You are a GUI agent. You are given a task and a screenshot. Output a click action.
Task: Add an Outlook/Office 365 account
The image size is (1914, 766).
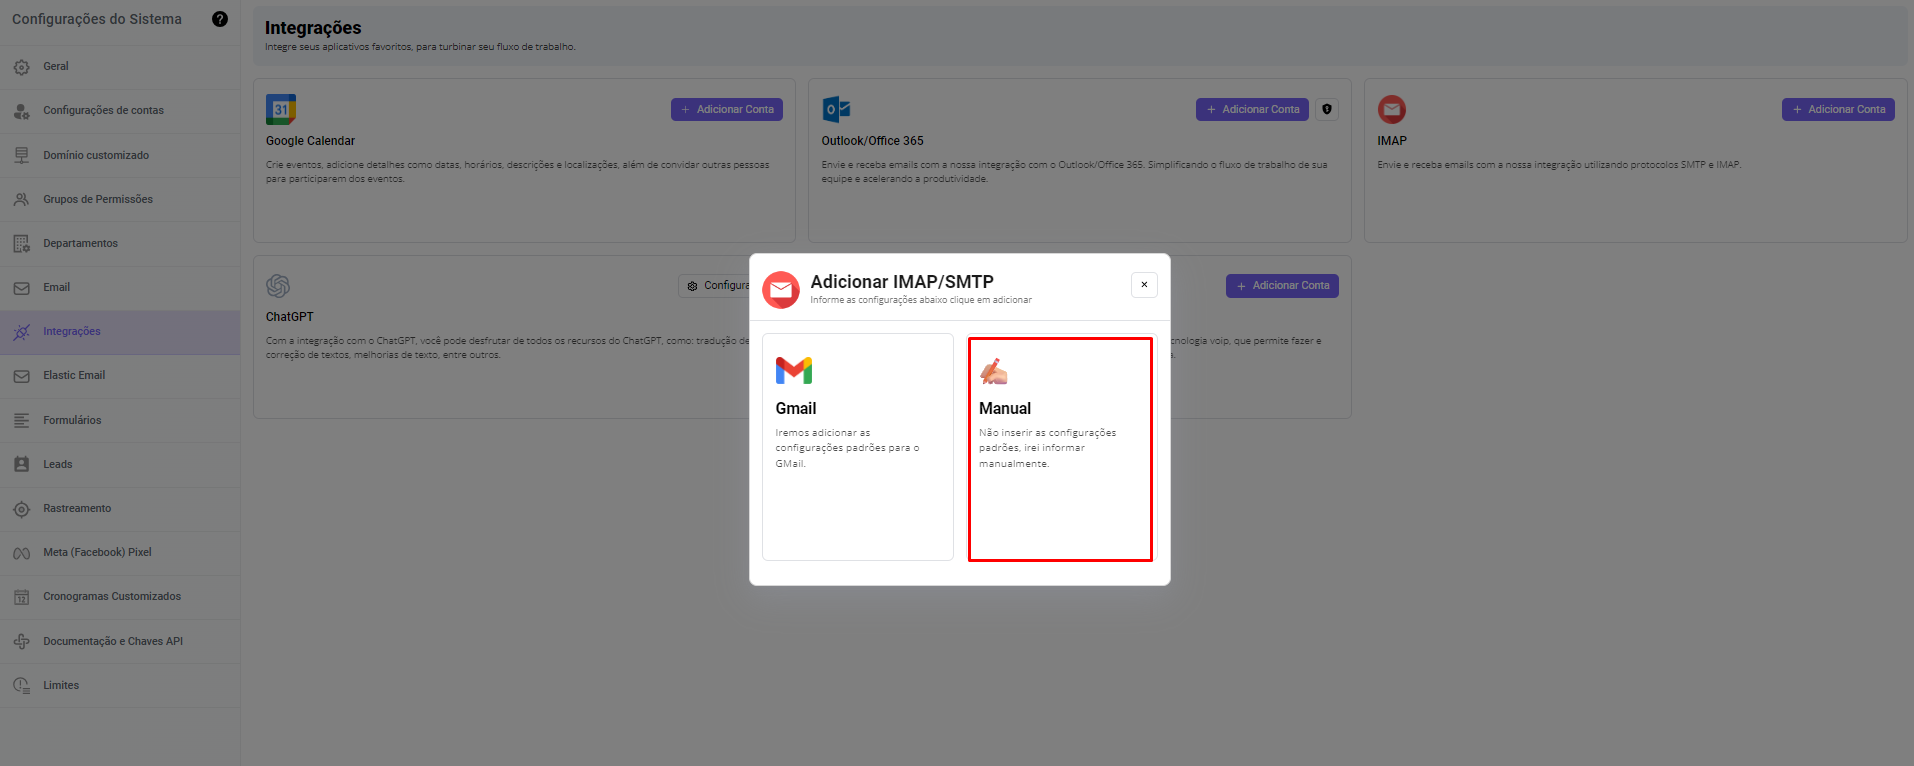tap(1252, 109)
